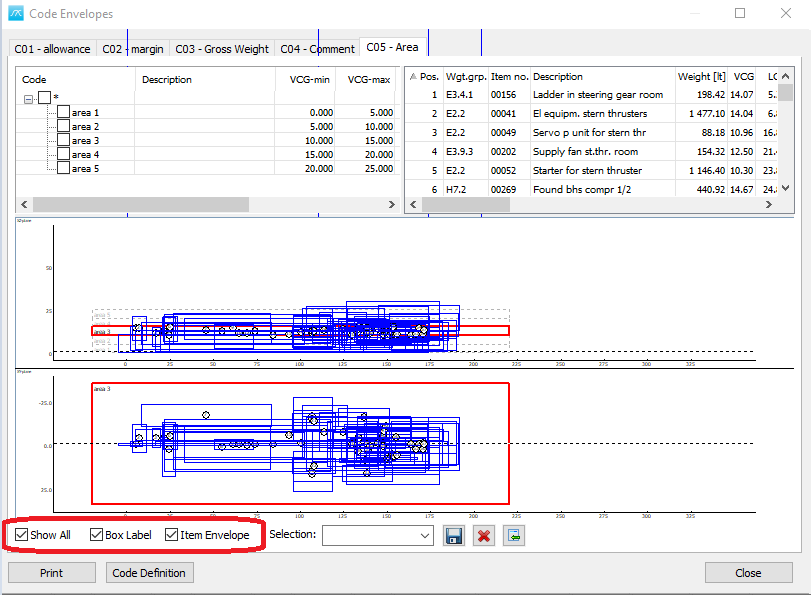The width and height of the screenshot is (812, 595).
Task: Open the C03 - Gross Weight tab
Action: 222,49
